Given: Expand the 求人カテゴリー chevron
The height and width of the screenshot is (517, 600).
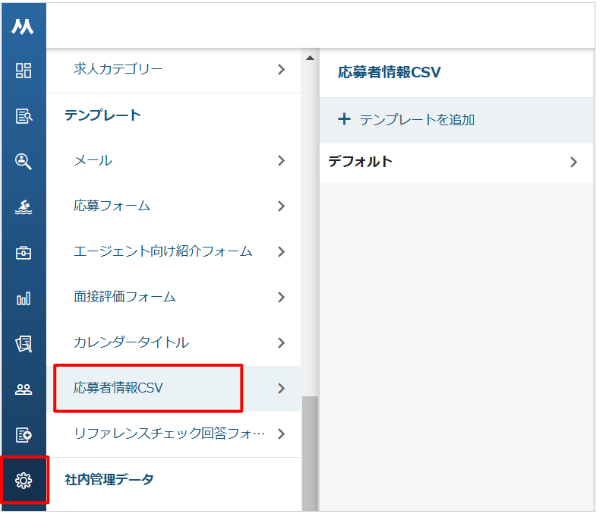Looking at the screenshot, I should pos(281,70).
